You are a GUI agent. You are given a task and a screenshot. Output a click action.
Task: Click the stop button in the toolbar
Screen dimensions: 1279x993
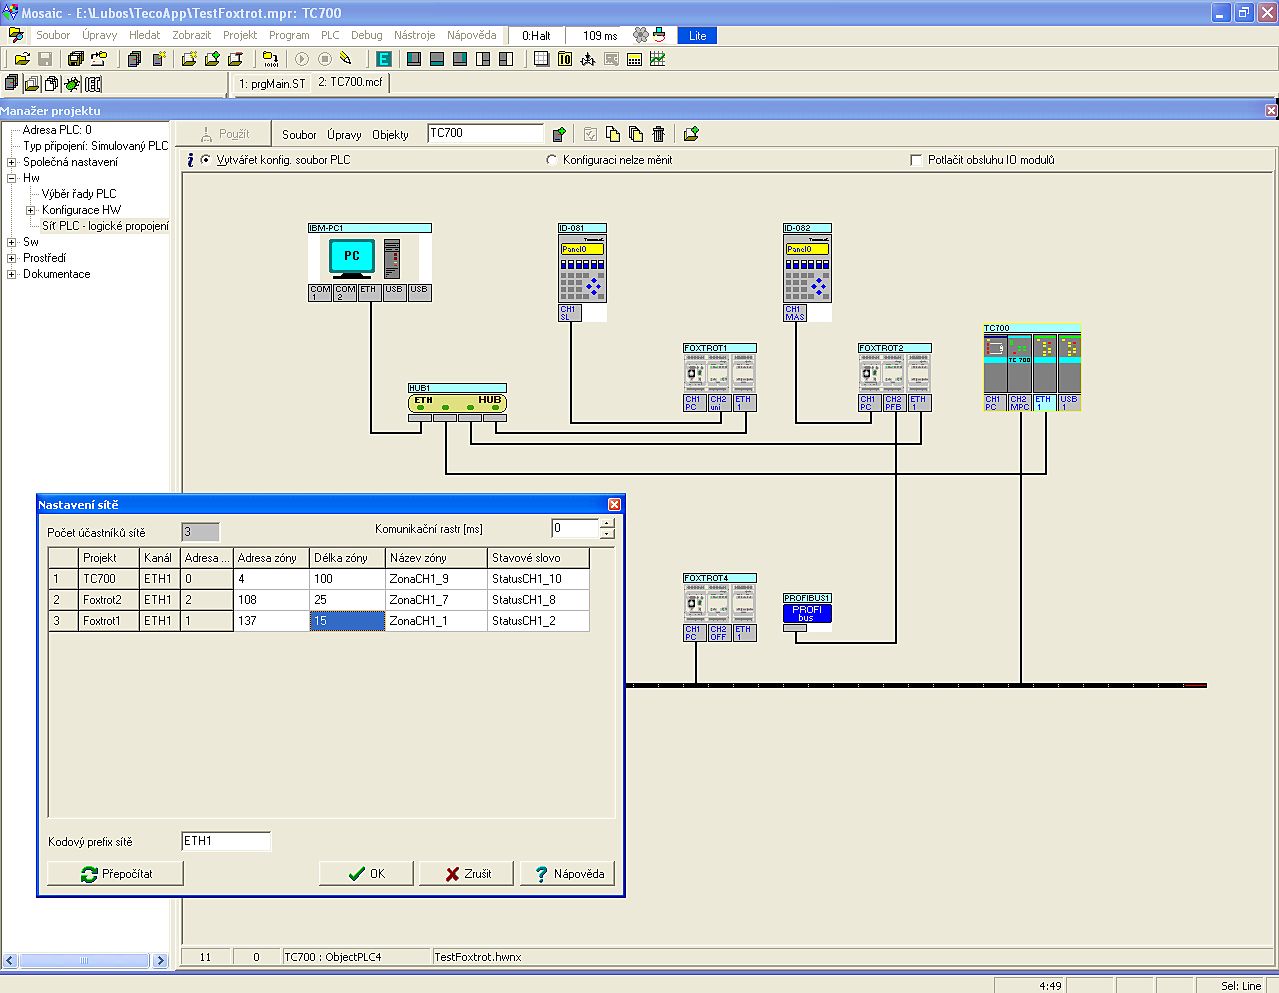pos(324,59)
